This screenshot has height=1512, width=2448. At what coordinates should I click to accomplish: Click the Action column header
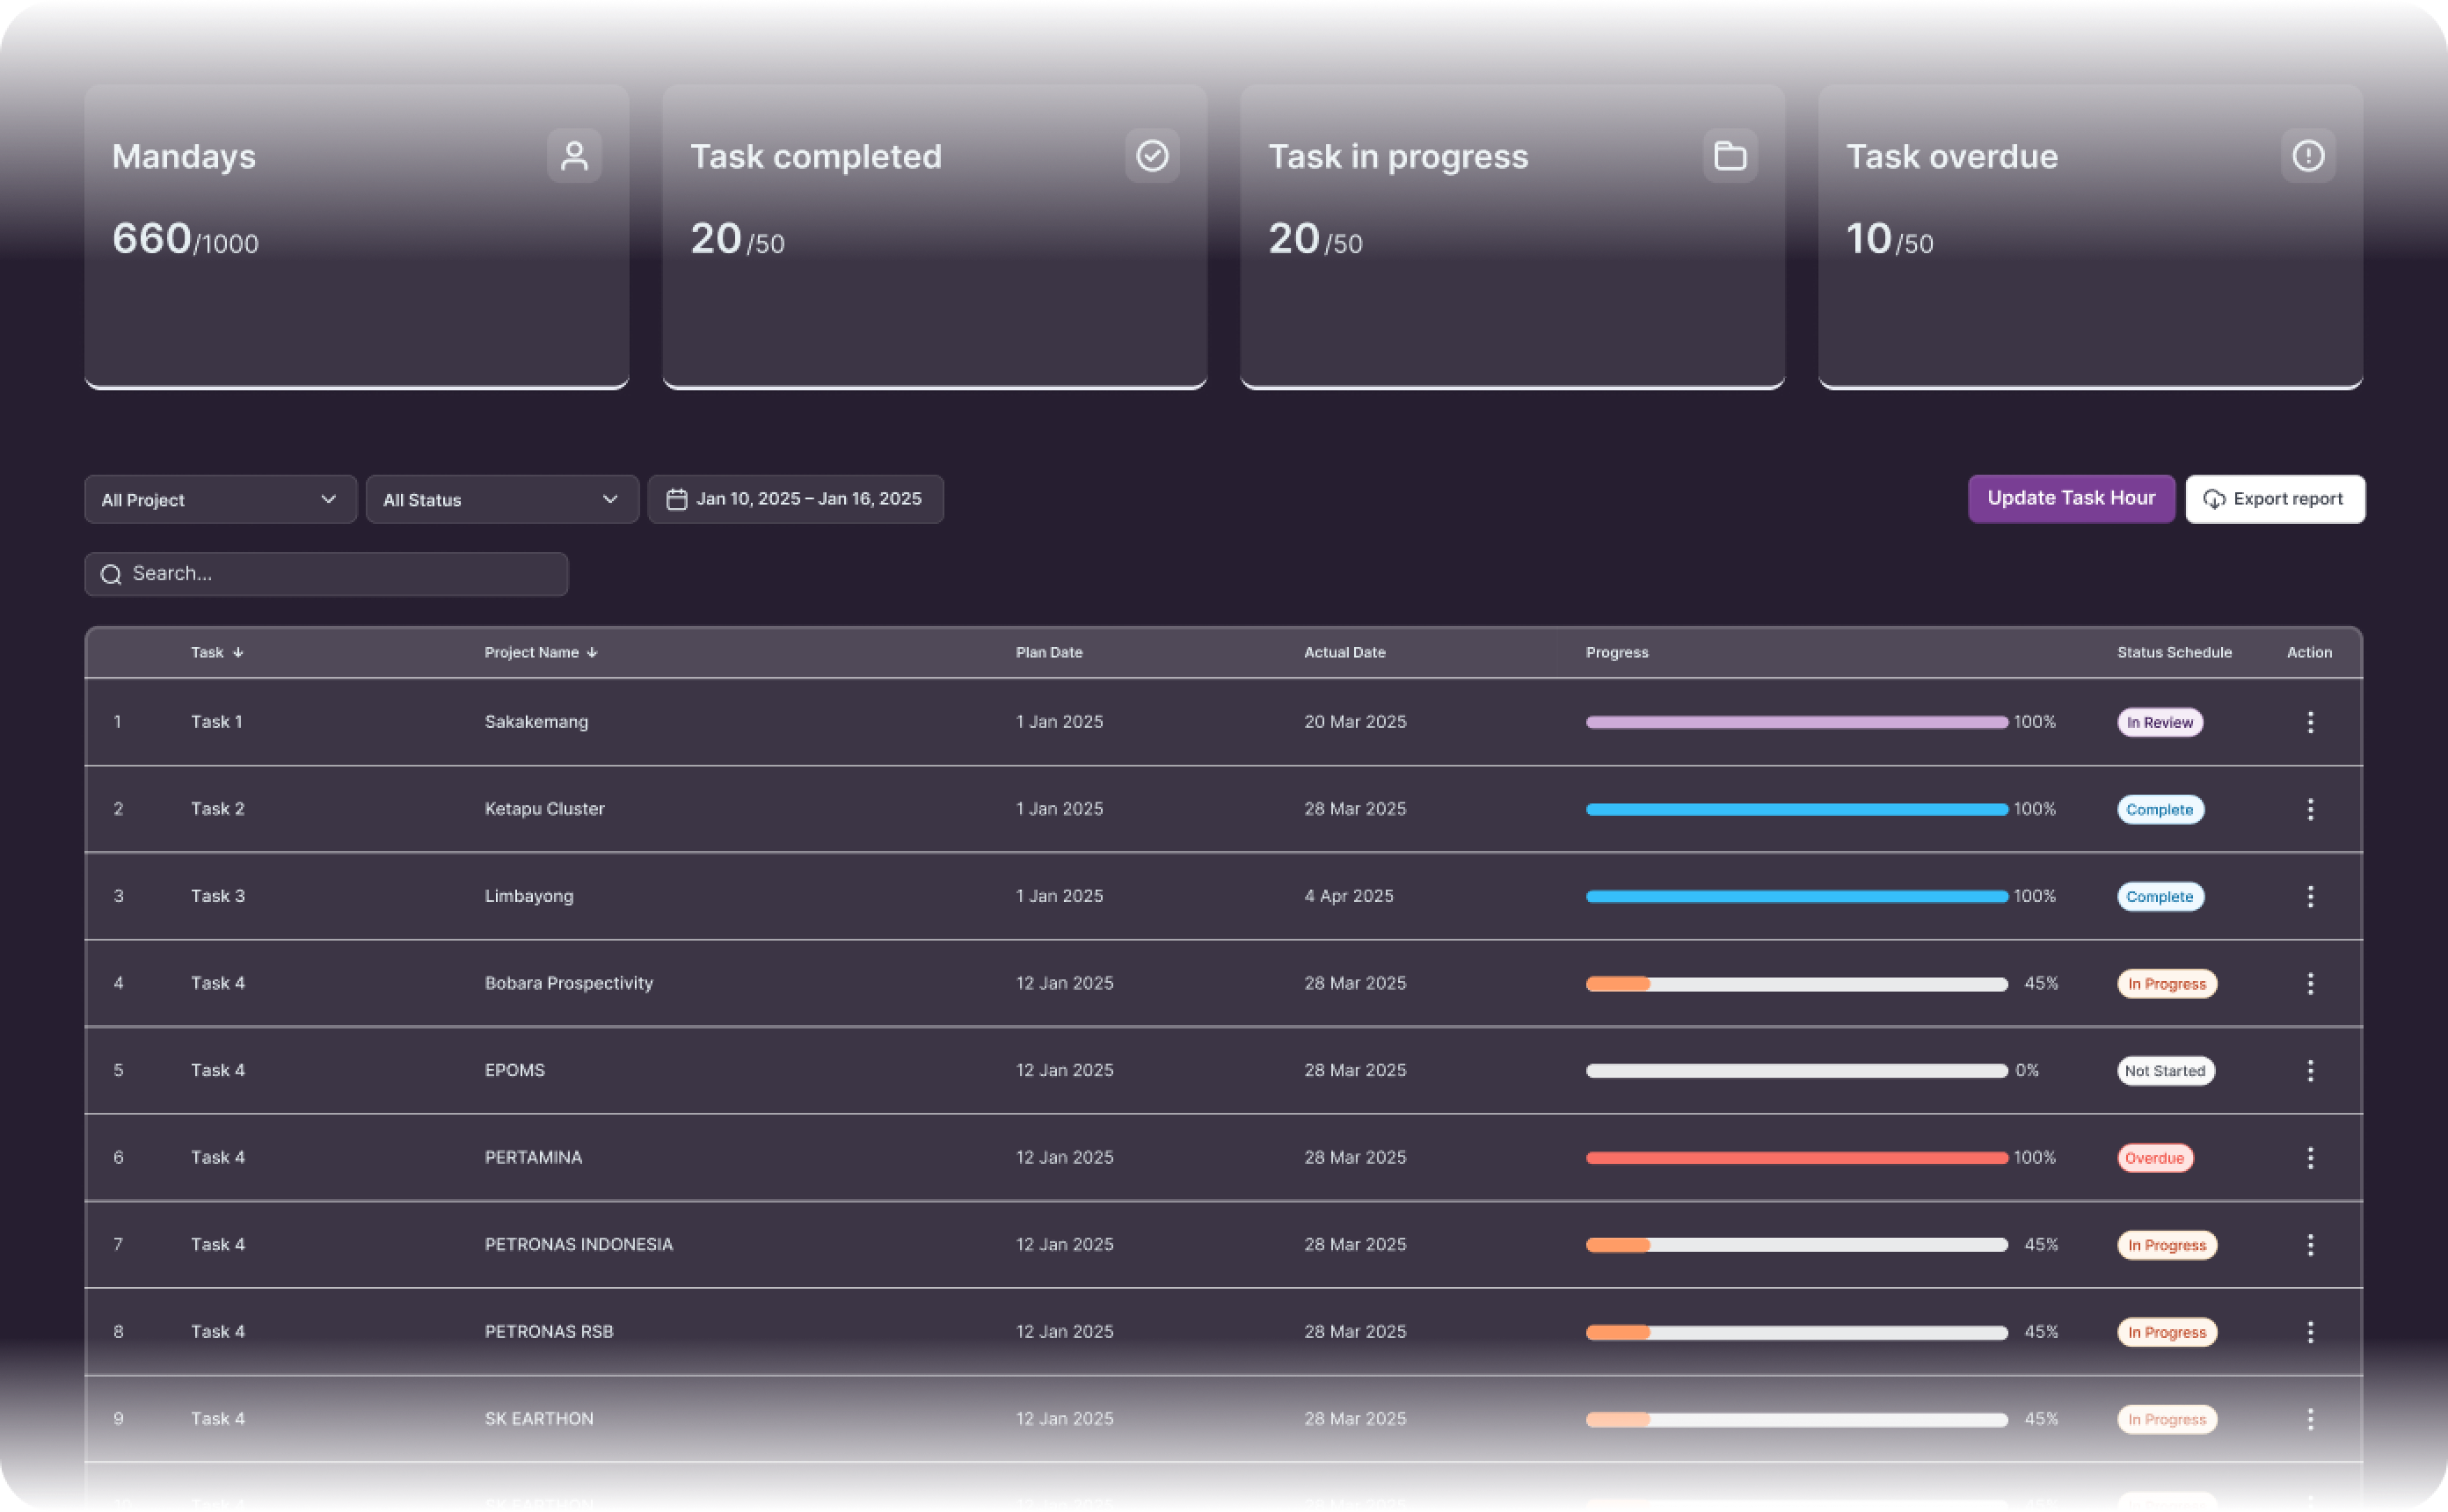pos(2309,652)
